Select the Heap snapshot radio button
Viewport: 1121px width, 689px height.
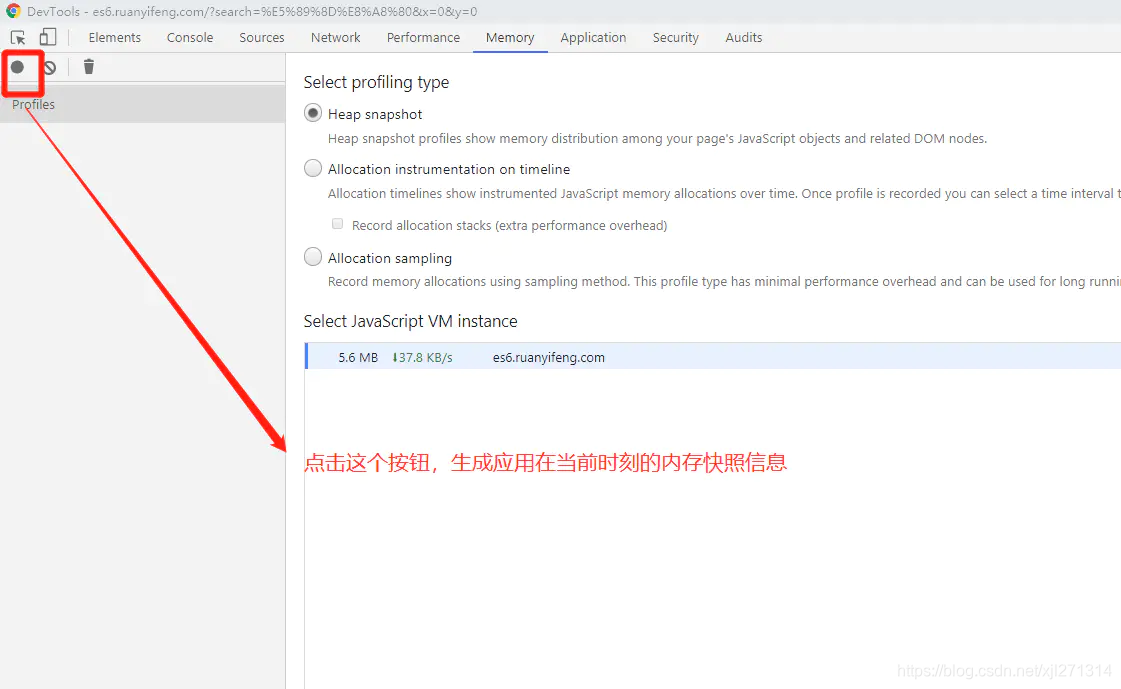point(312,113)
